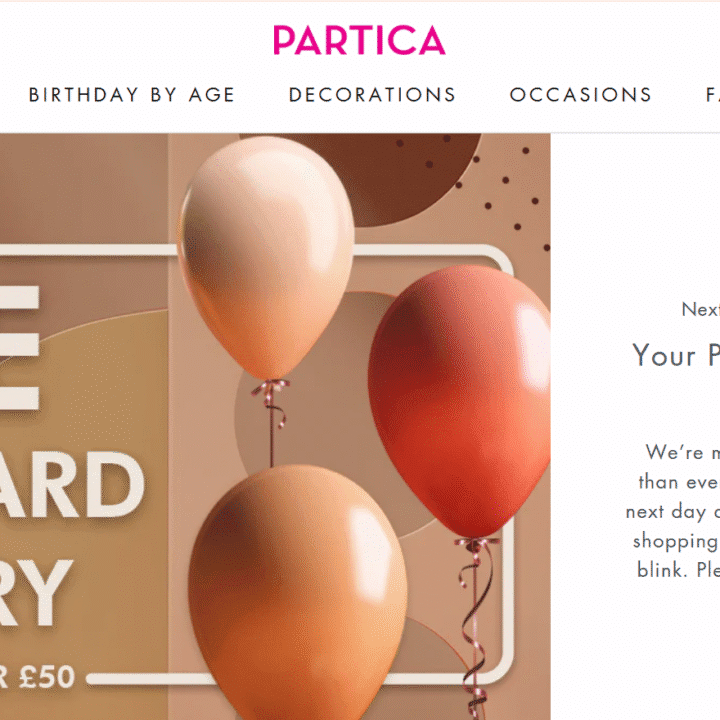Open the Decorations menu

pos(372,95)
